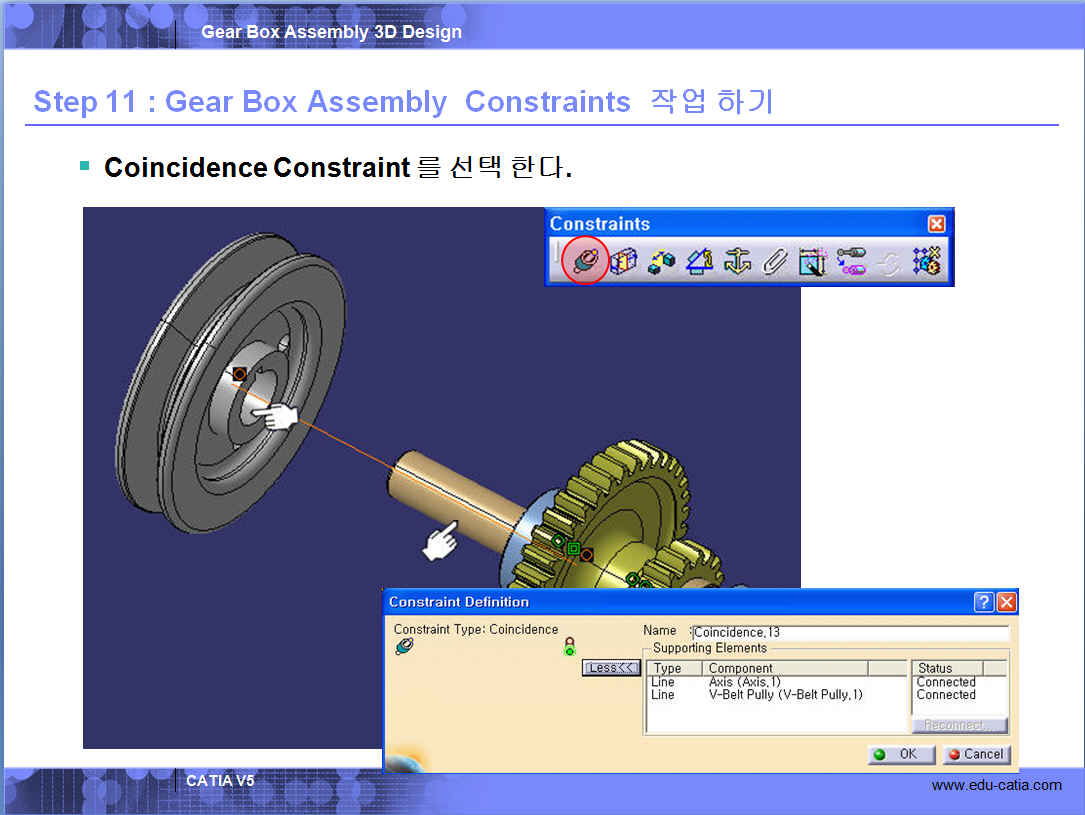Select the V-Belt Pully row

click(x=785, y=695)
